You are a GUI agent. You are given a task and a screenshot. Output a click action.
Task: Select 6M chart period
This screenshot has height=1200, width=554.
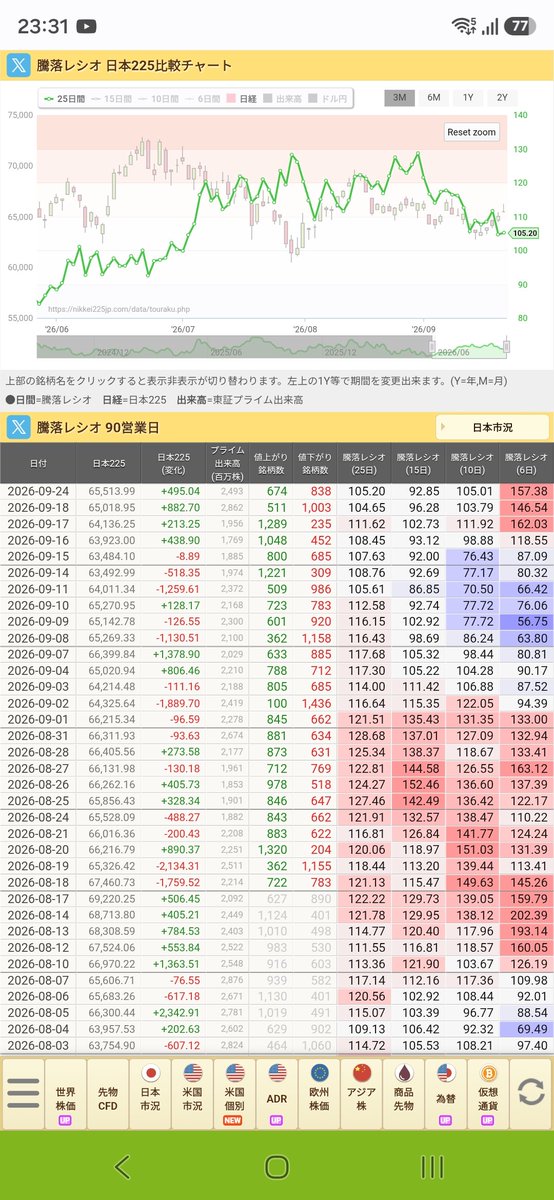tap(434, 98)
